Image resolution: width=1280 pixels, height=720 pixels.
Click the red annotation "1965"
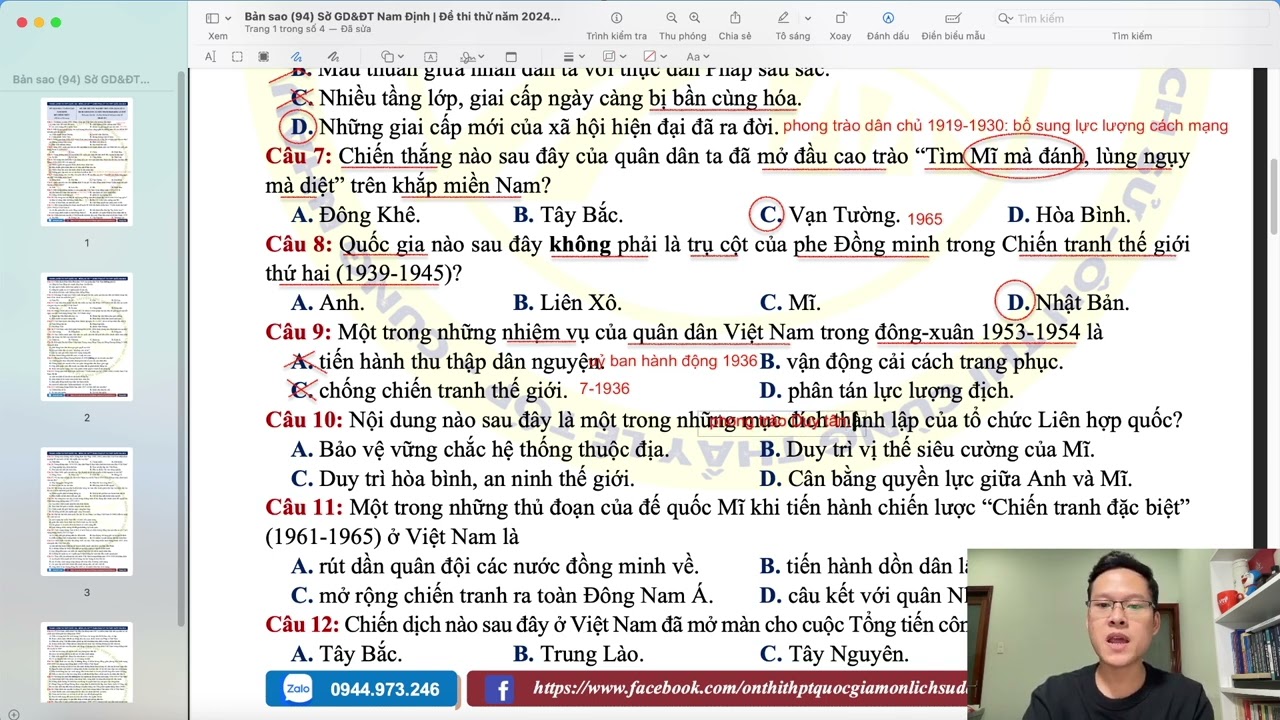pyautogui.click(x=925, y=219)
